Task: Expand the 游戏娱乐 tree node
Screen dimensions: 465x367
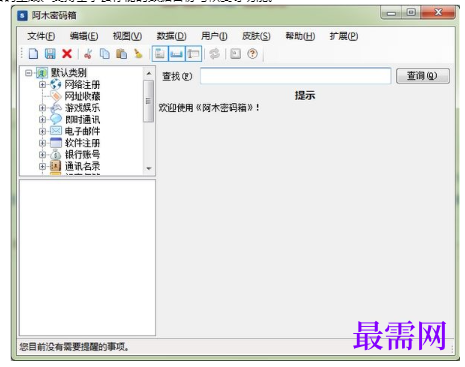Action: coord(42,108)
